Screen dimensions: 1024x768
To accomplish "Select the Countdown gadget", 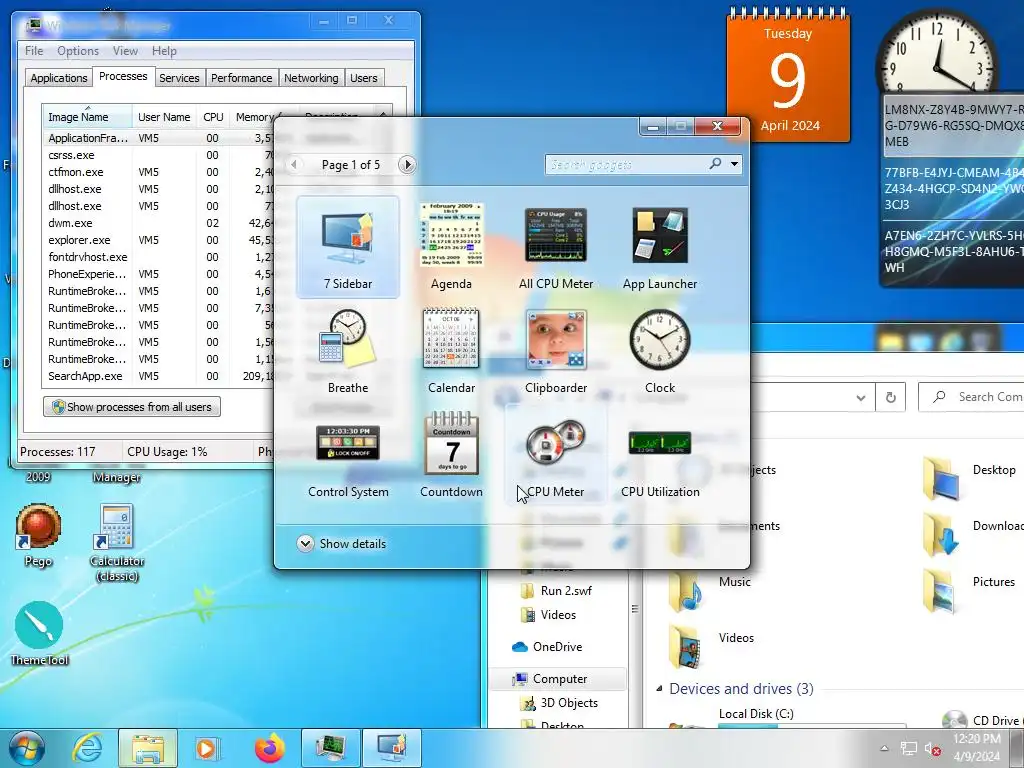I will [x=451, y=455].
